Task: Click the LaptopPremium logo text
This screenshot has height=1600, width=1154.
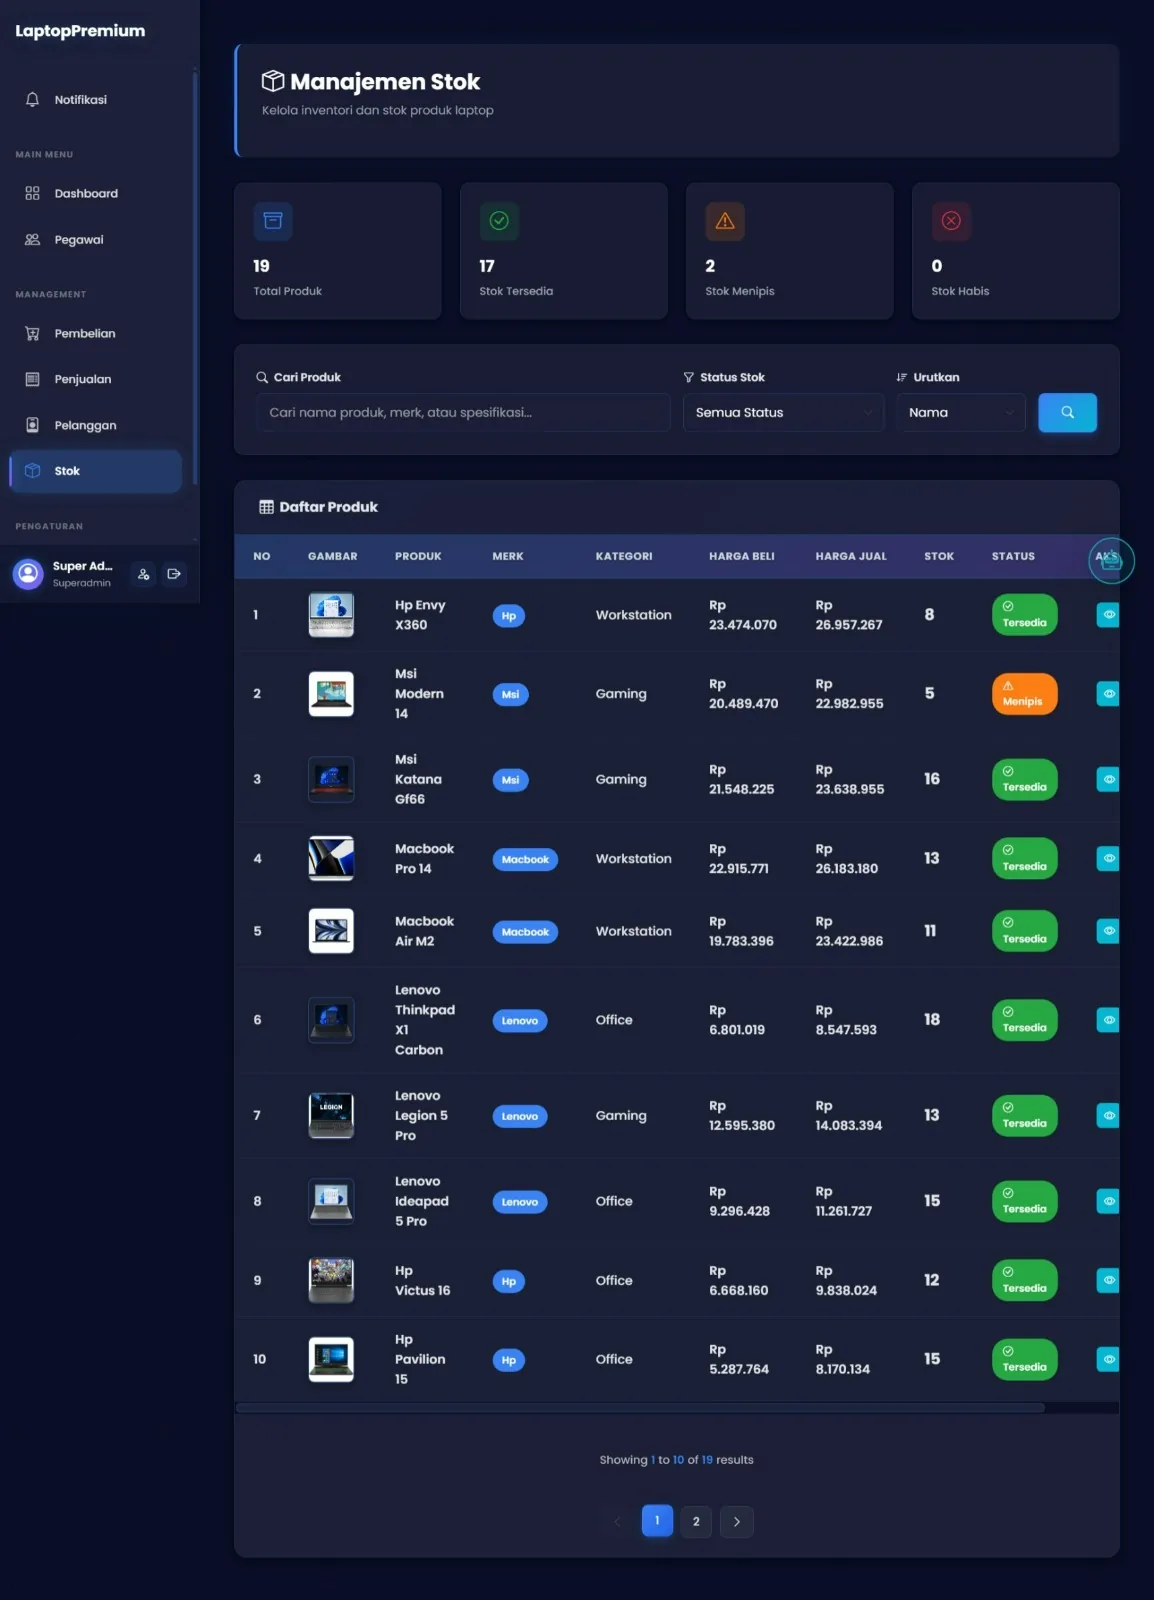Action: pyautogui.click(x=80, y=31)
